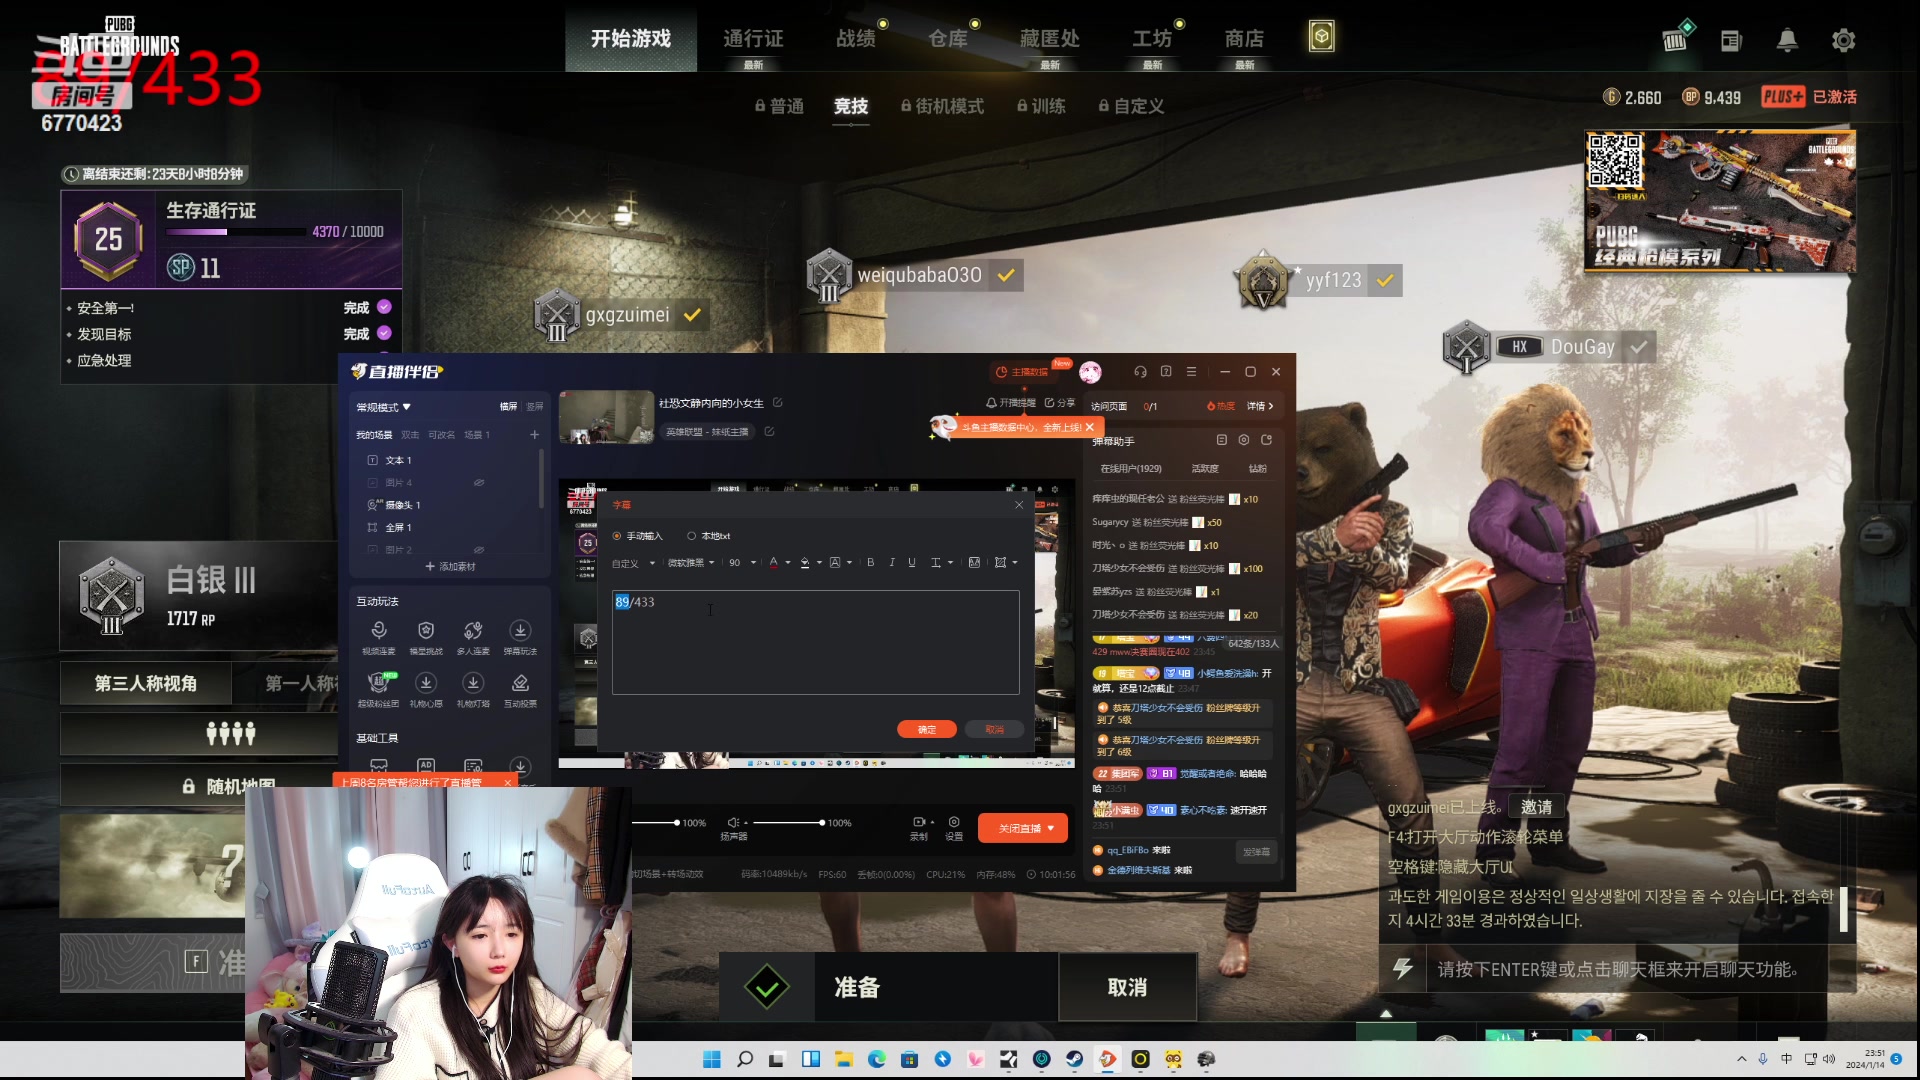Click the 录制 record icon

coord(919,823)
